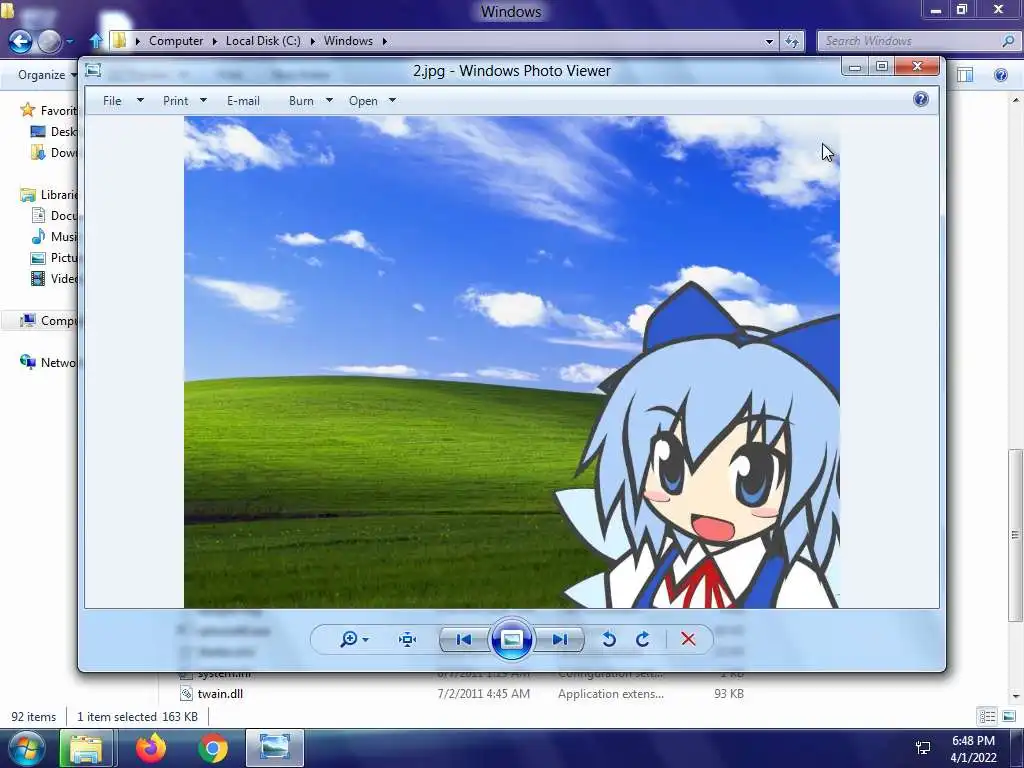
Task: Click the search magnifier in Explorer
Action: coord(1009,41)
